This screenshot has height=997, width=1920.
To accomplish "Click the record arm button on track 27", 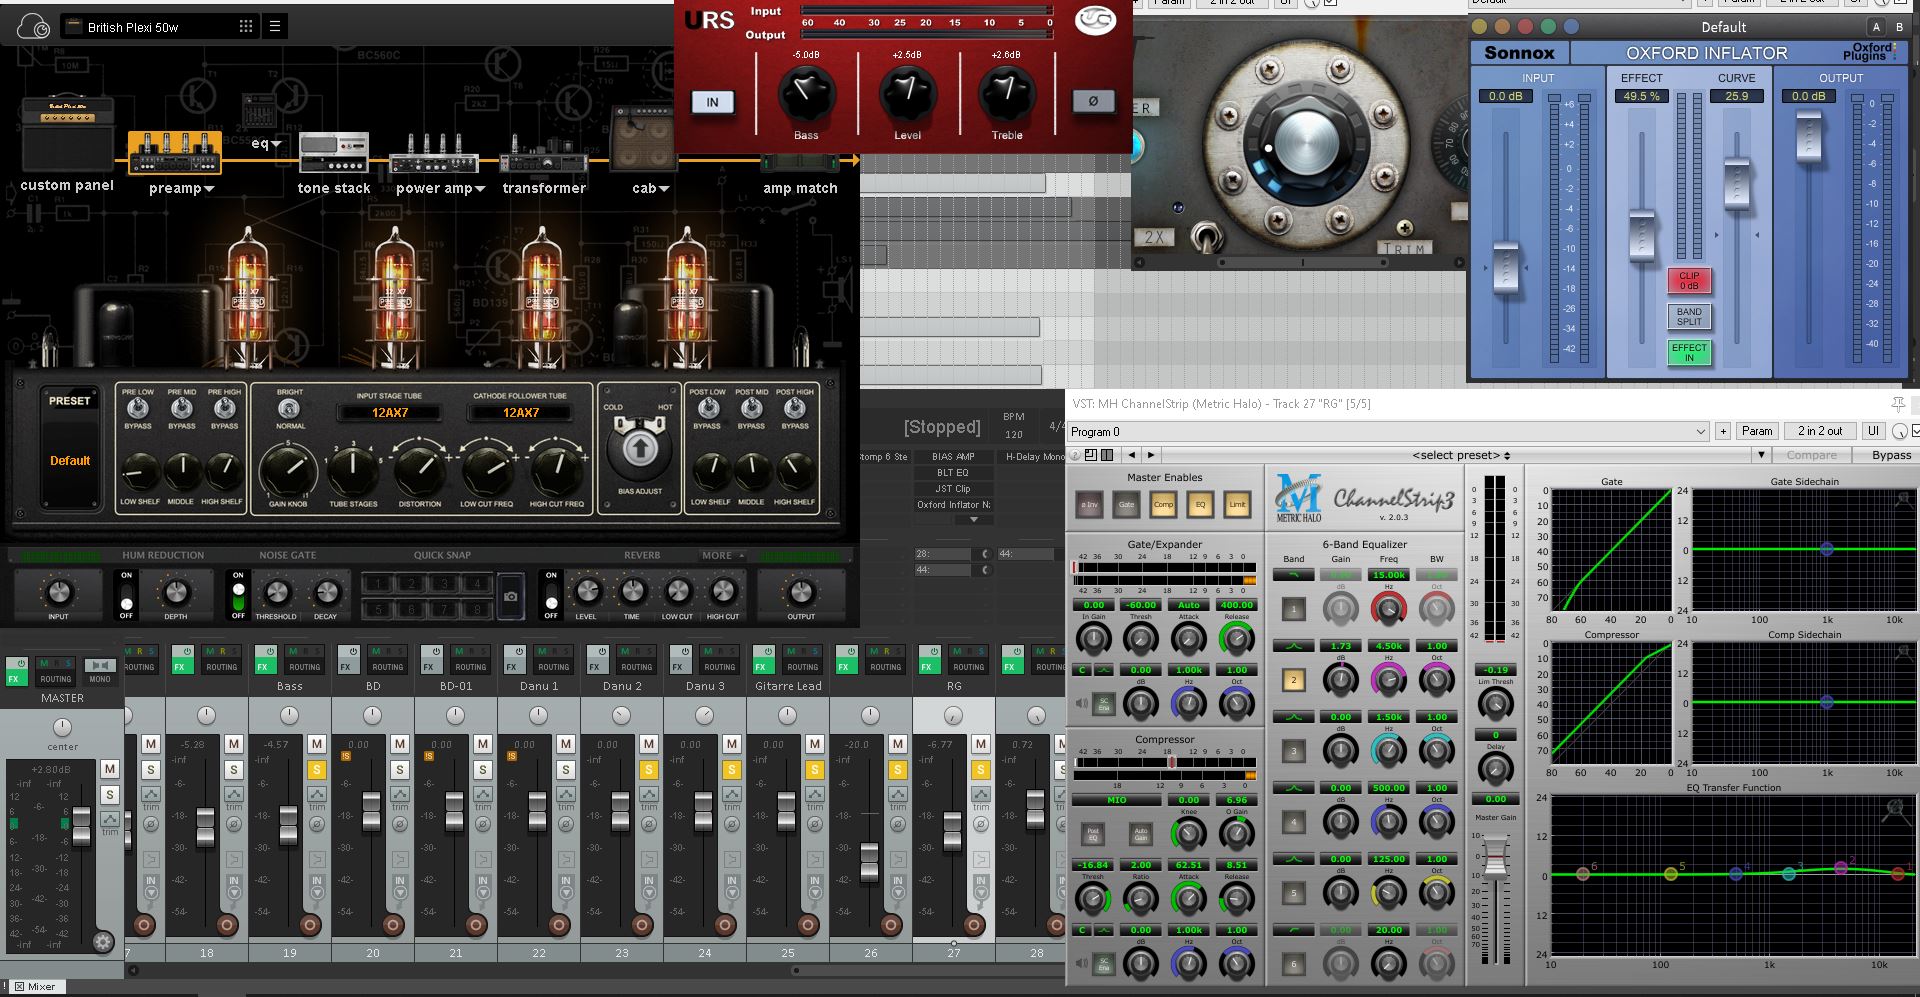I will click(974, 925).
